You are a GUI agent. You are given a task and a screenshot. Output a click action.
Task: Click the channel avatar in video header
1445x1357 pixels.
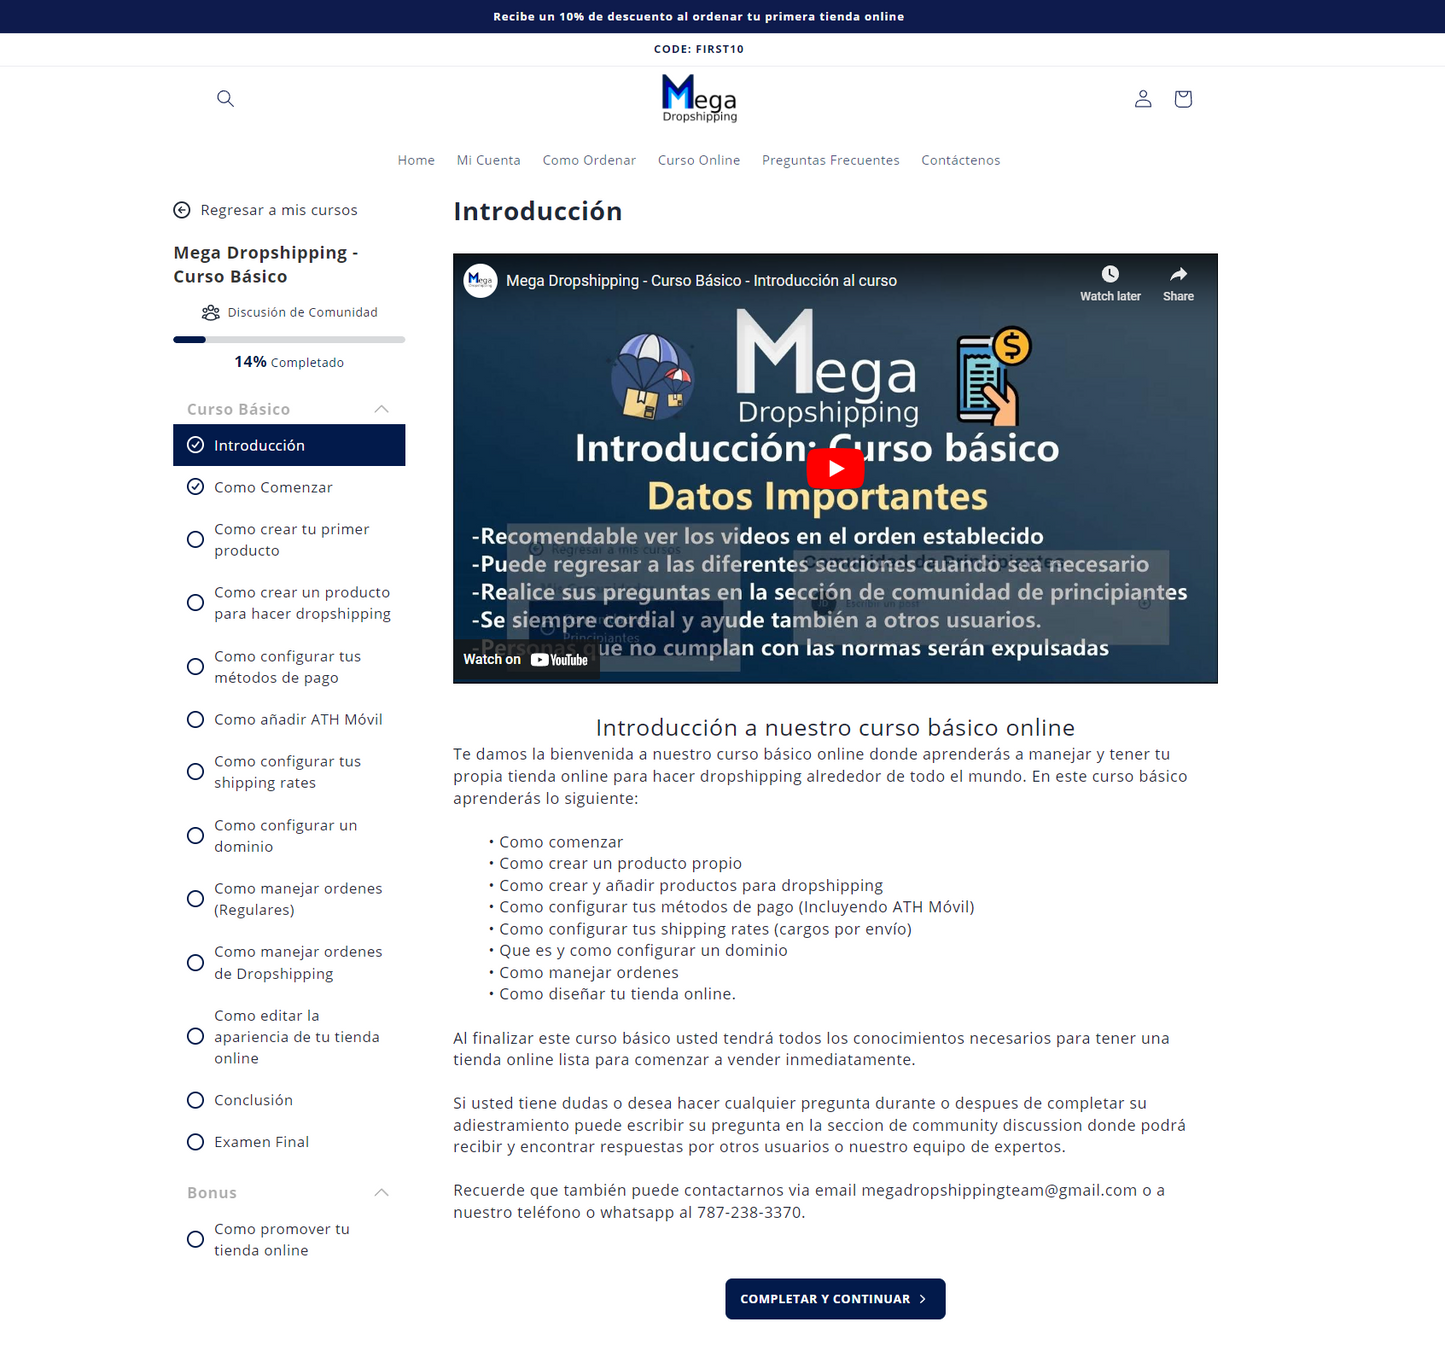click(x=481, y=280)
